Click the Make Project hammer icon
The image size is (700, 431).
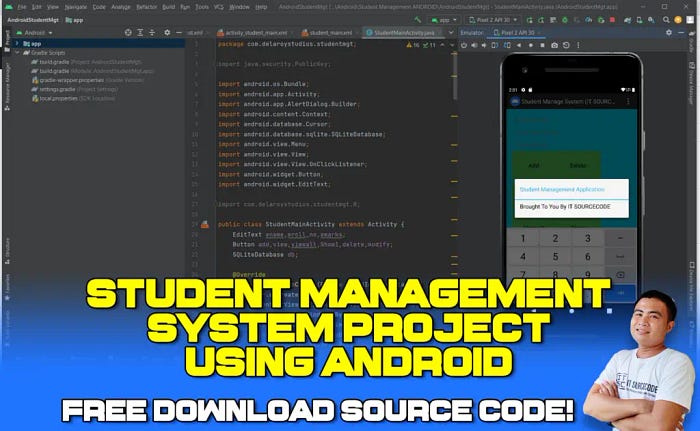coord(418,20)
